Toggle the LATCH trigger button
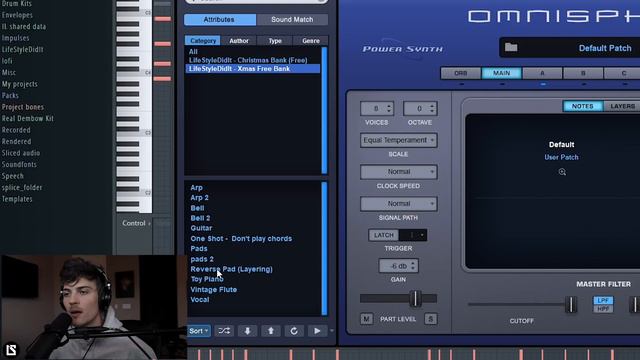 point(384,235)
